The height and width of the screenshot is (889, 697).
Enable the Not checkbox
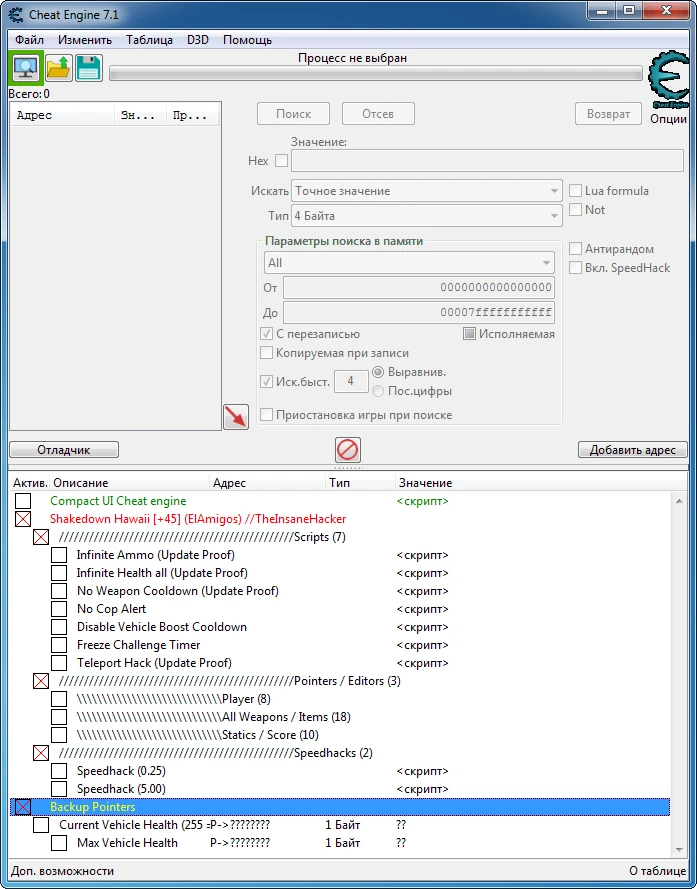pyautogui.click(x=575, y=209)
